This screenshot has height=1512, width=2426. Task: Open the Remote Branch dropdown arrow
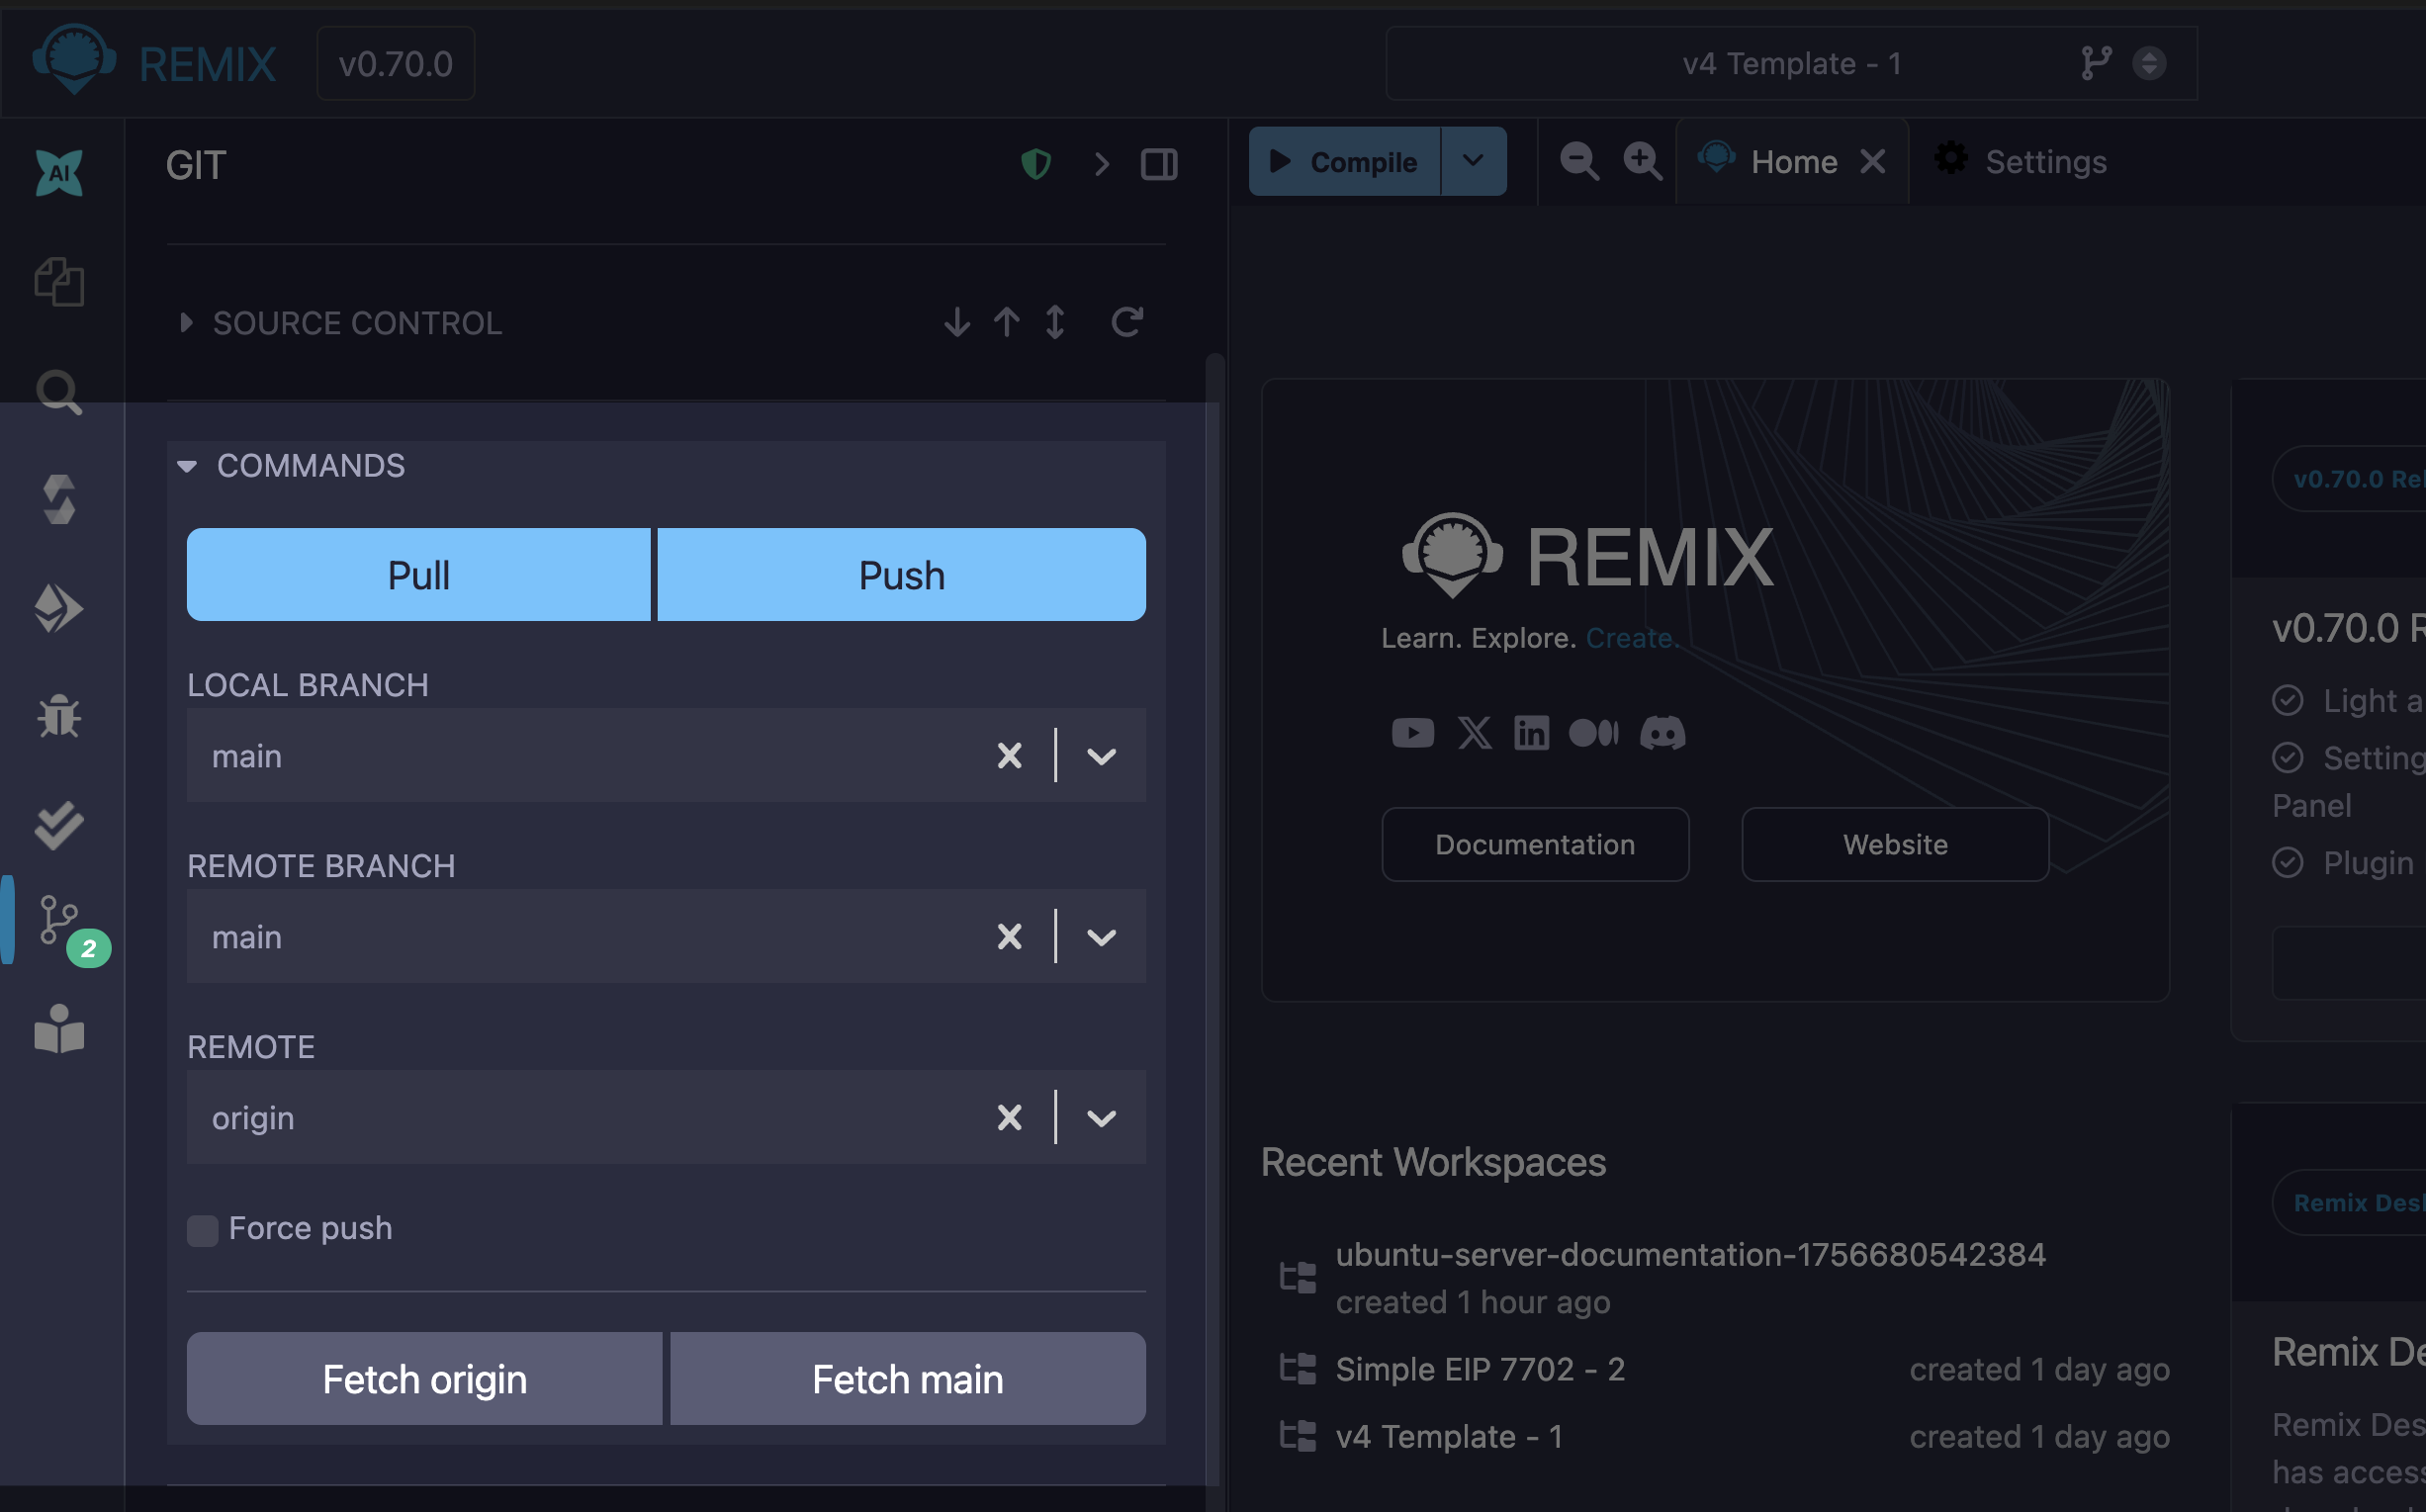[x=1101, y=937]
